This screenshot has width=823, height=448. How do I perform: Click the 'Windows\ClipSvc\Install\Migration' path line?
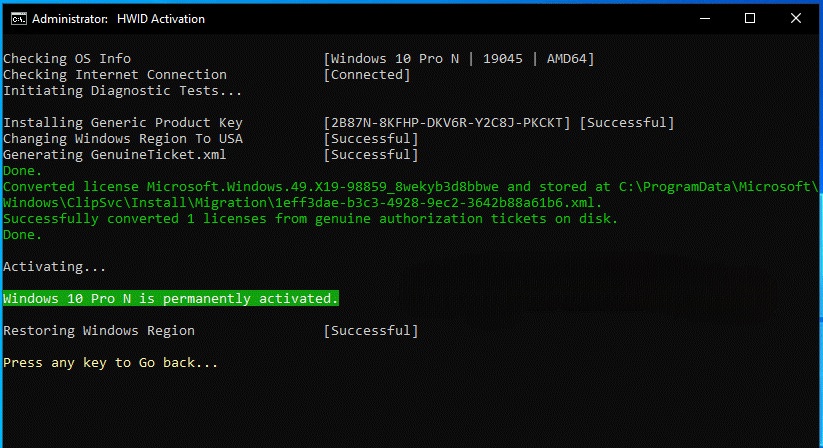pos(302,202)
